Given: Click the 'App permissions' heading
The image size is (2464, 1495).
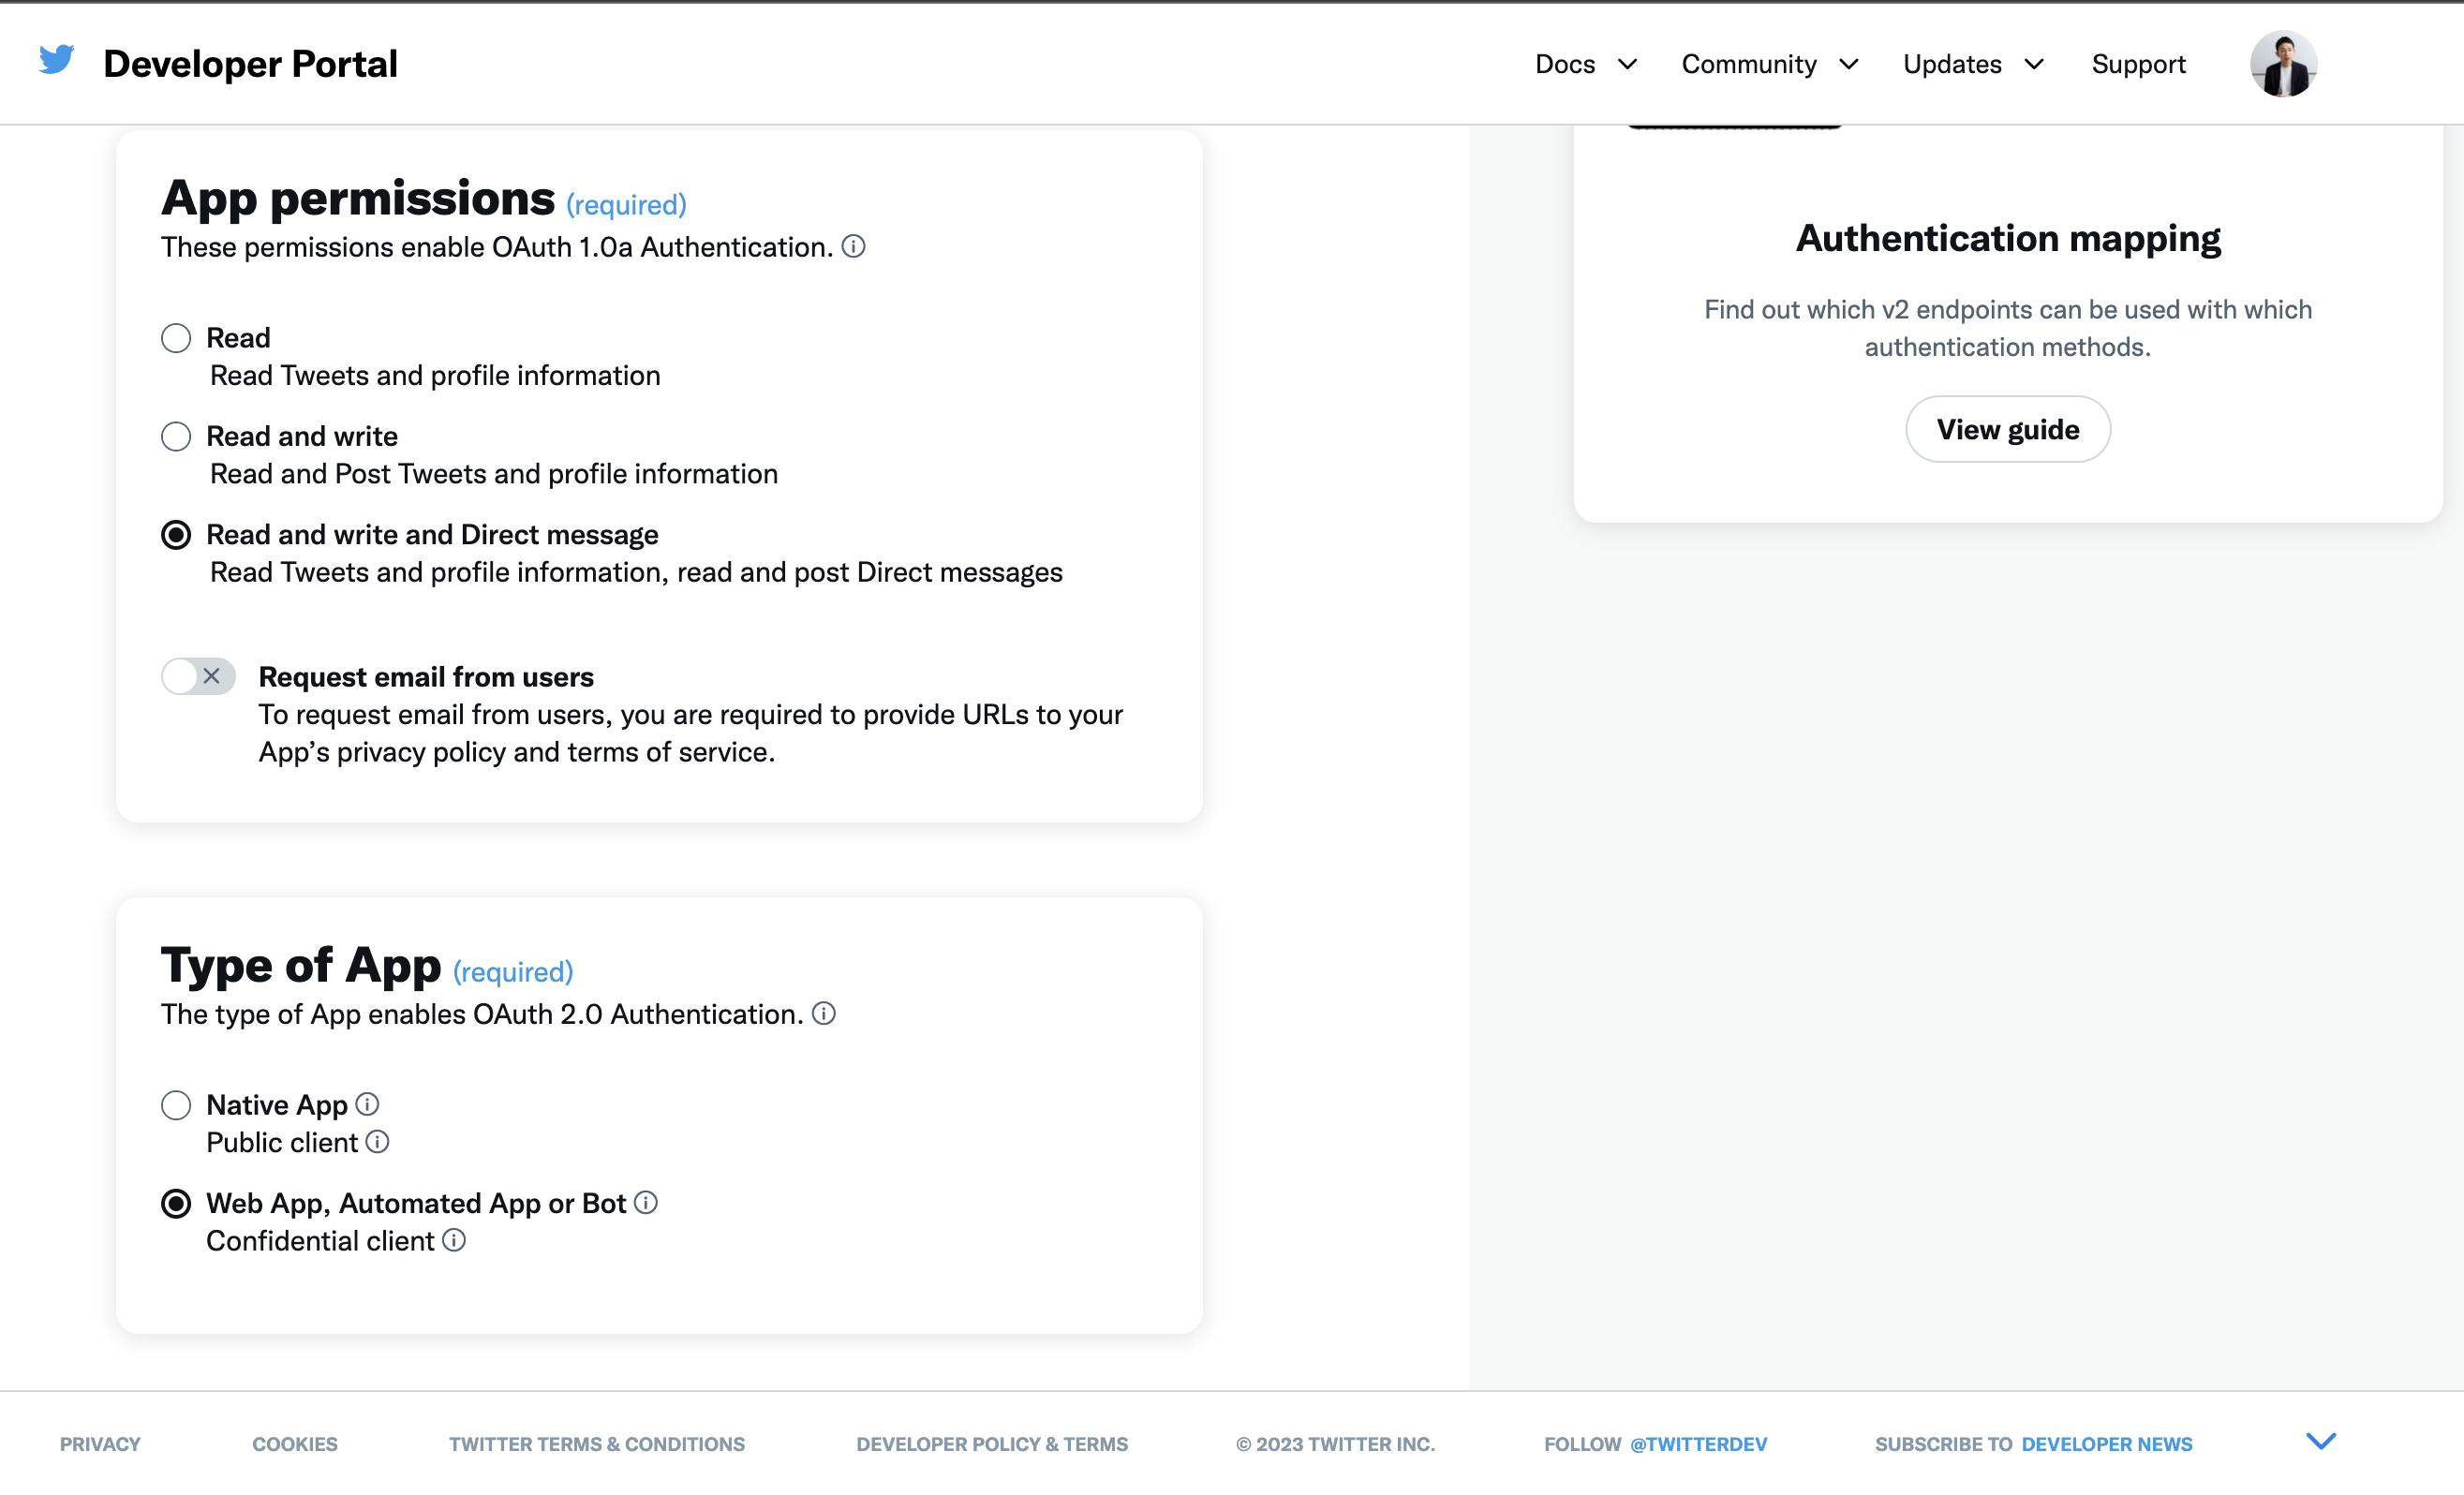Looking at the screenshot, I should tap(358, 198).
